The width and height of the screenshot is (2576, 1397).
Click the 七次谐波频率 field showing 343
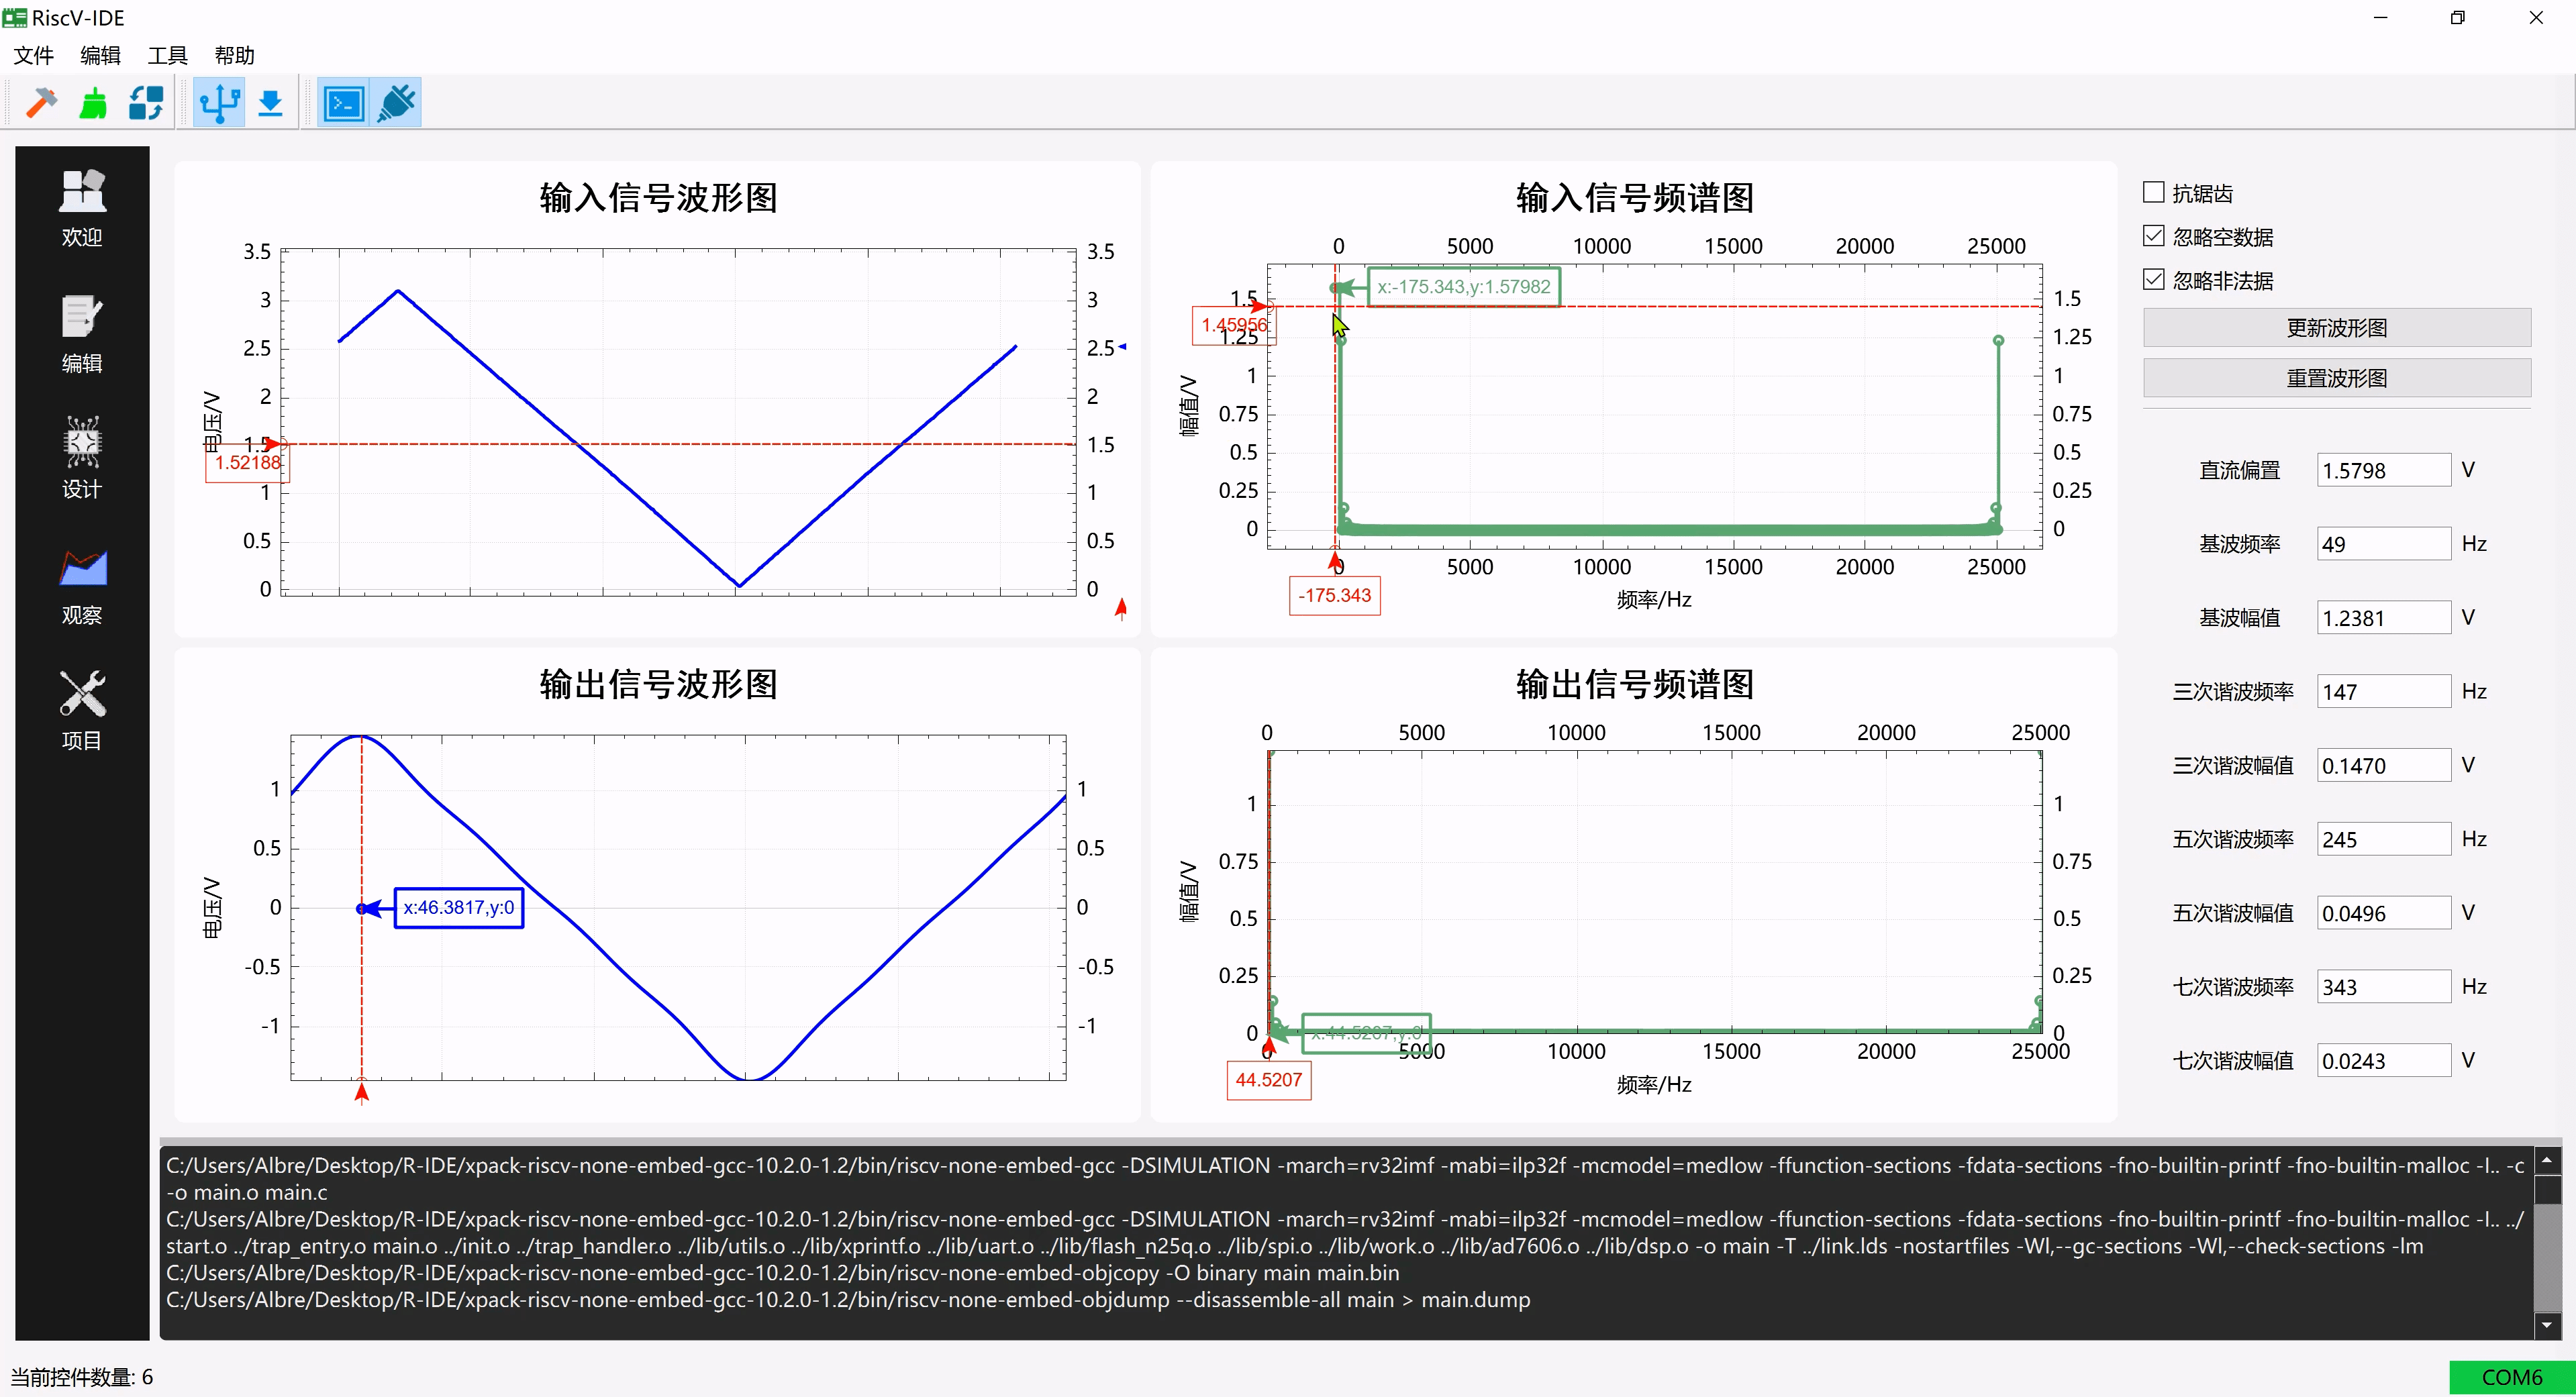pyautogui.click(x=2383, y=987)
